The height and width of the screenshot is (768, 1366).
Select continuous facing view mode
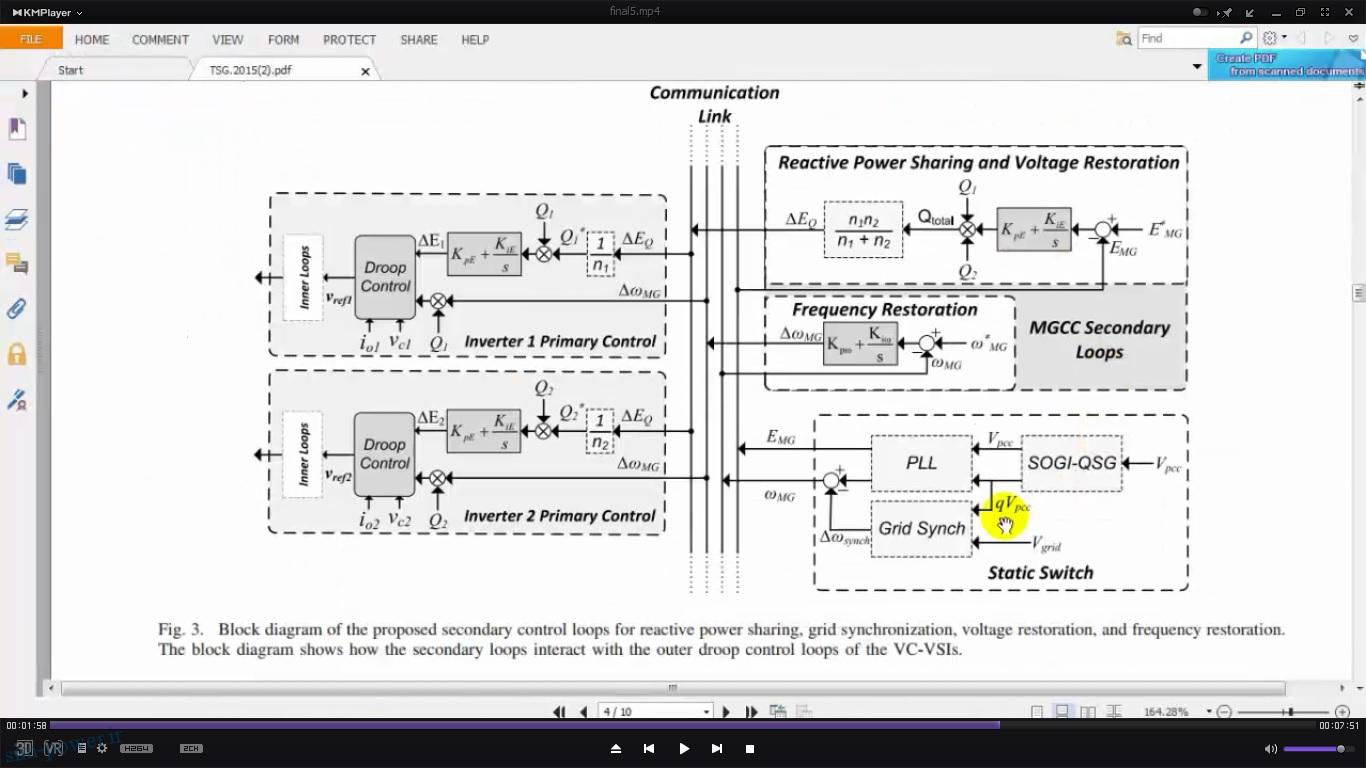point(1113,712)
